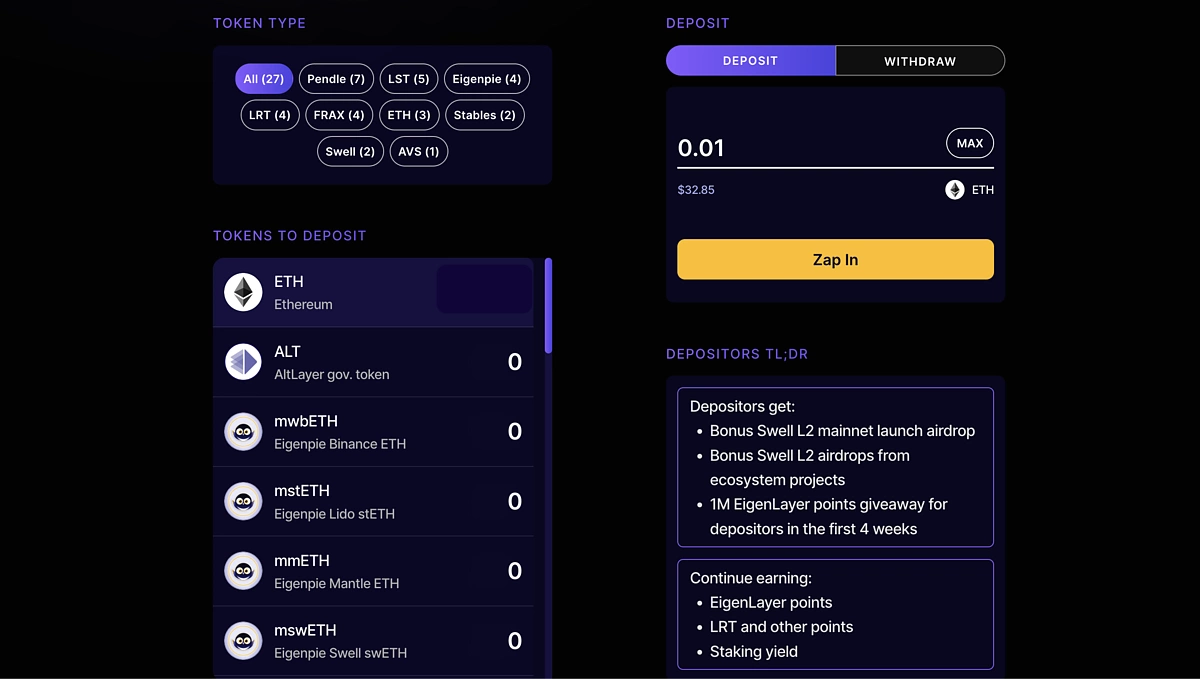The height and width of the screenshot is (679, 1200).
Task: Filter tokens by All (27)
Action: pos(264,79)
